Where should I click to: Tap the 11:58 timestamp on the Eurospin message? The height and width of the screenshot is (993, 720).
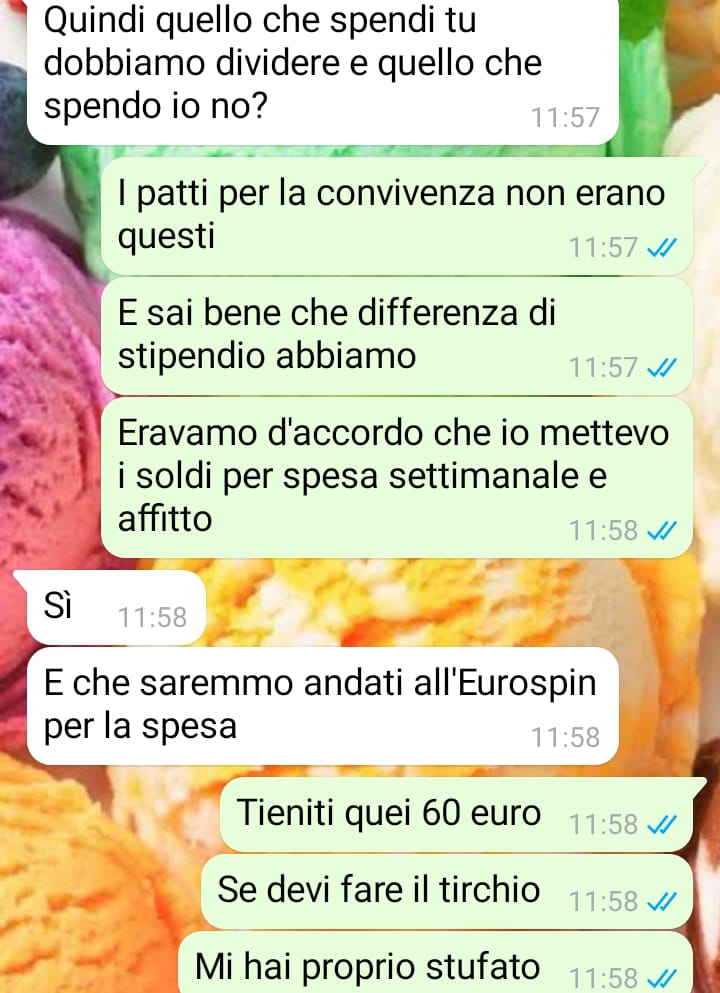[x=565, y=738]
